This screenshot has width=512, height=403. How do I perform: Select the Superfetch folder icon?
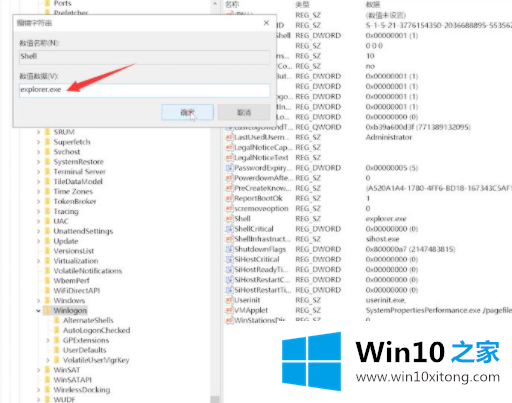(48, 142)
